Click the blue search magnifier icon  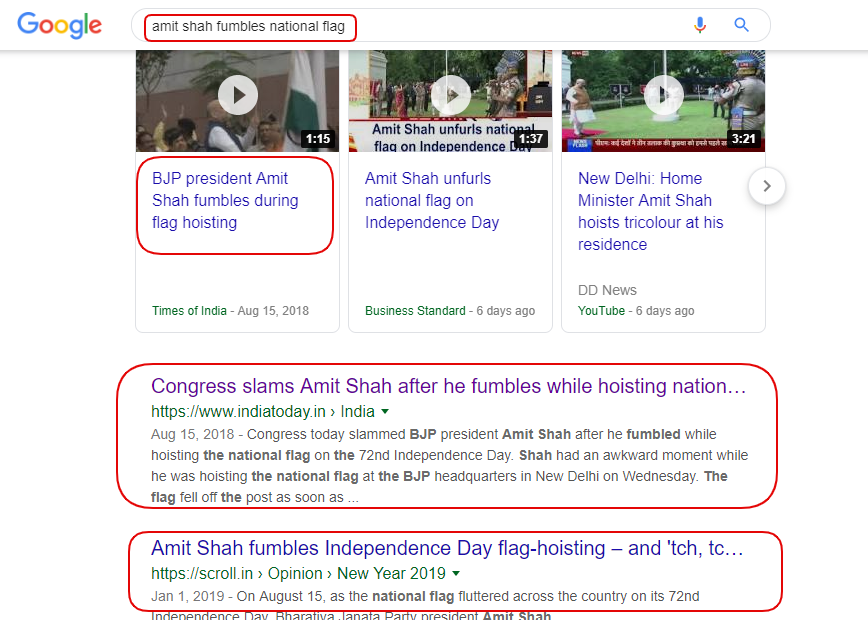[x=741, y=25]
